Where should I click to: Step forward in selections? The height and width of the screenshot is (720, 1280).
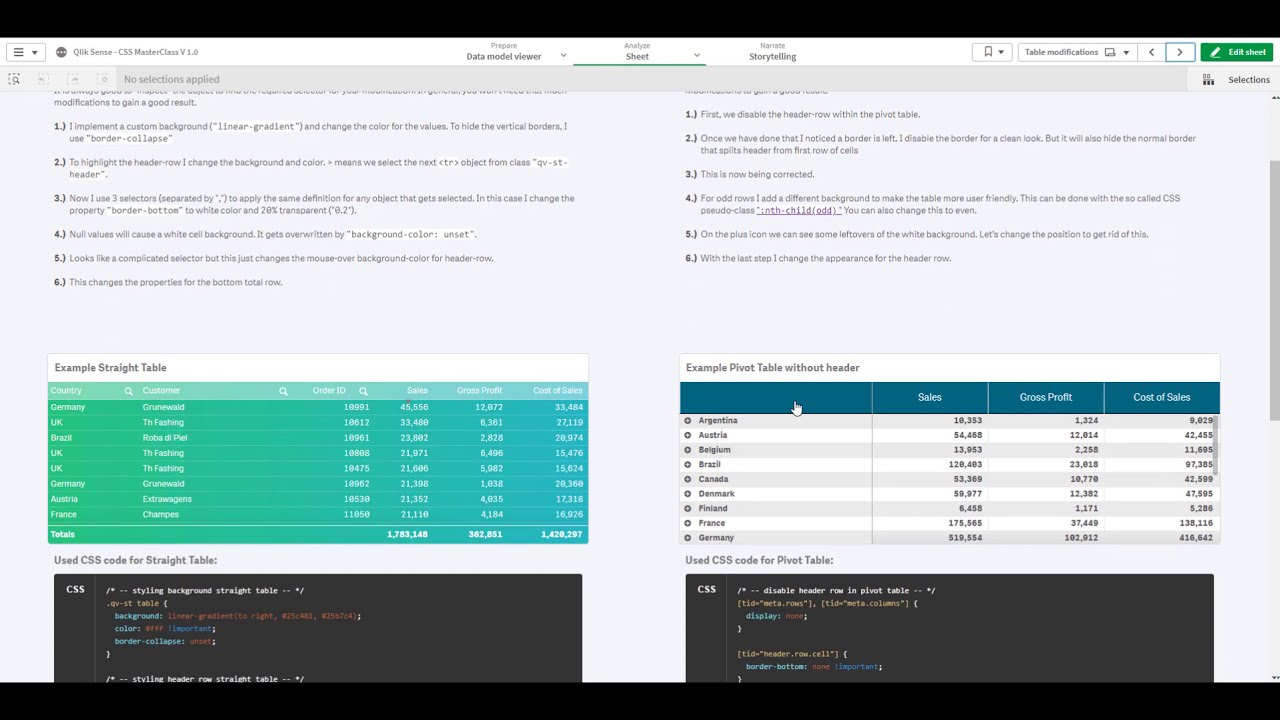[72, 79]
